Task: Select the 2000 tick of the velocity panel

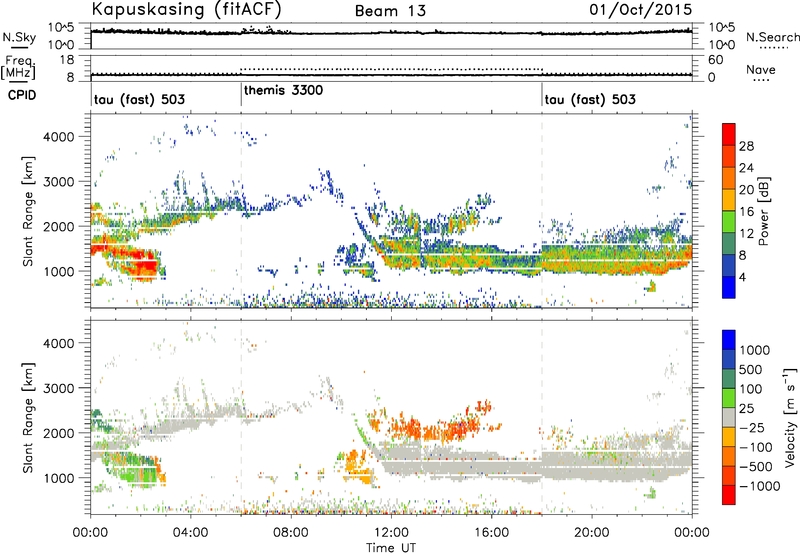Action: tap(58, 433)
